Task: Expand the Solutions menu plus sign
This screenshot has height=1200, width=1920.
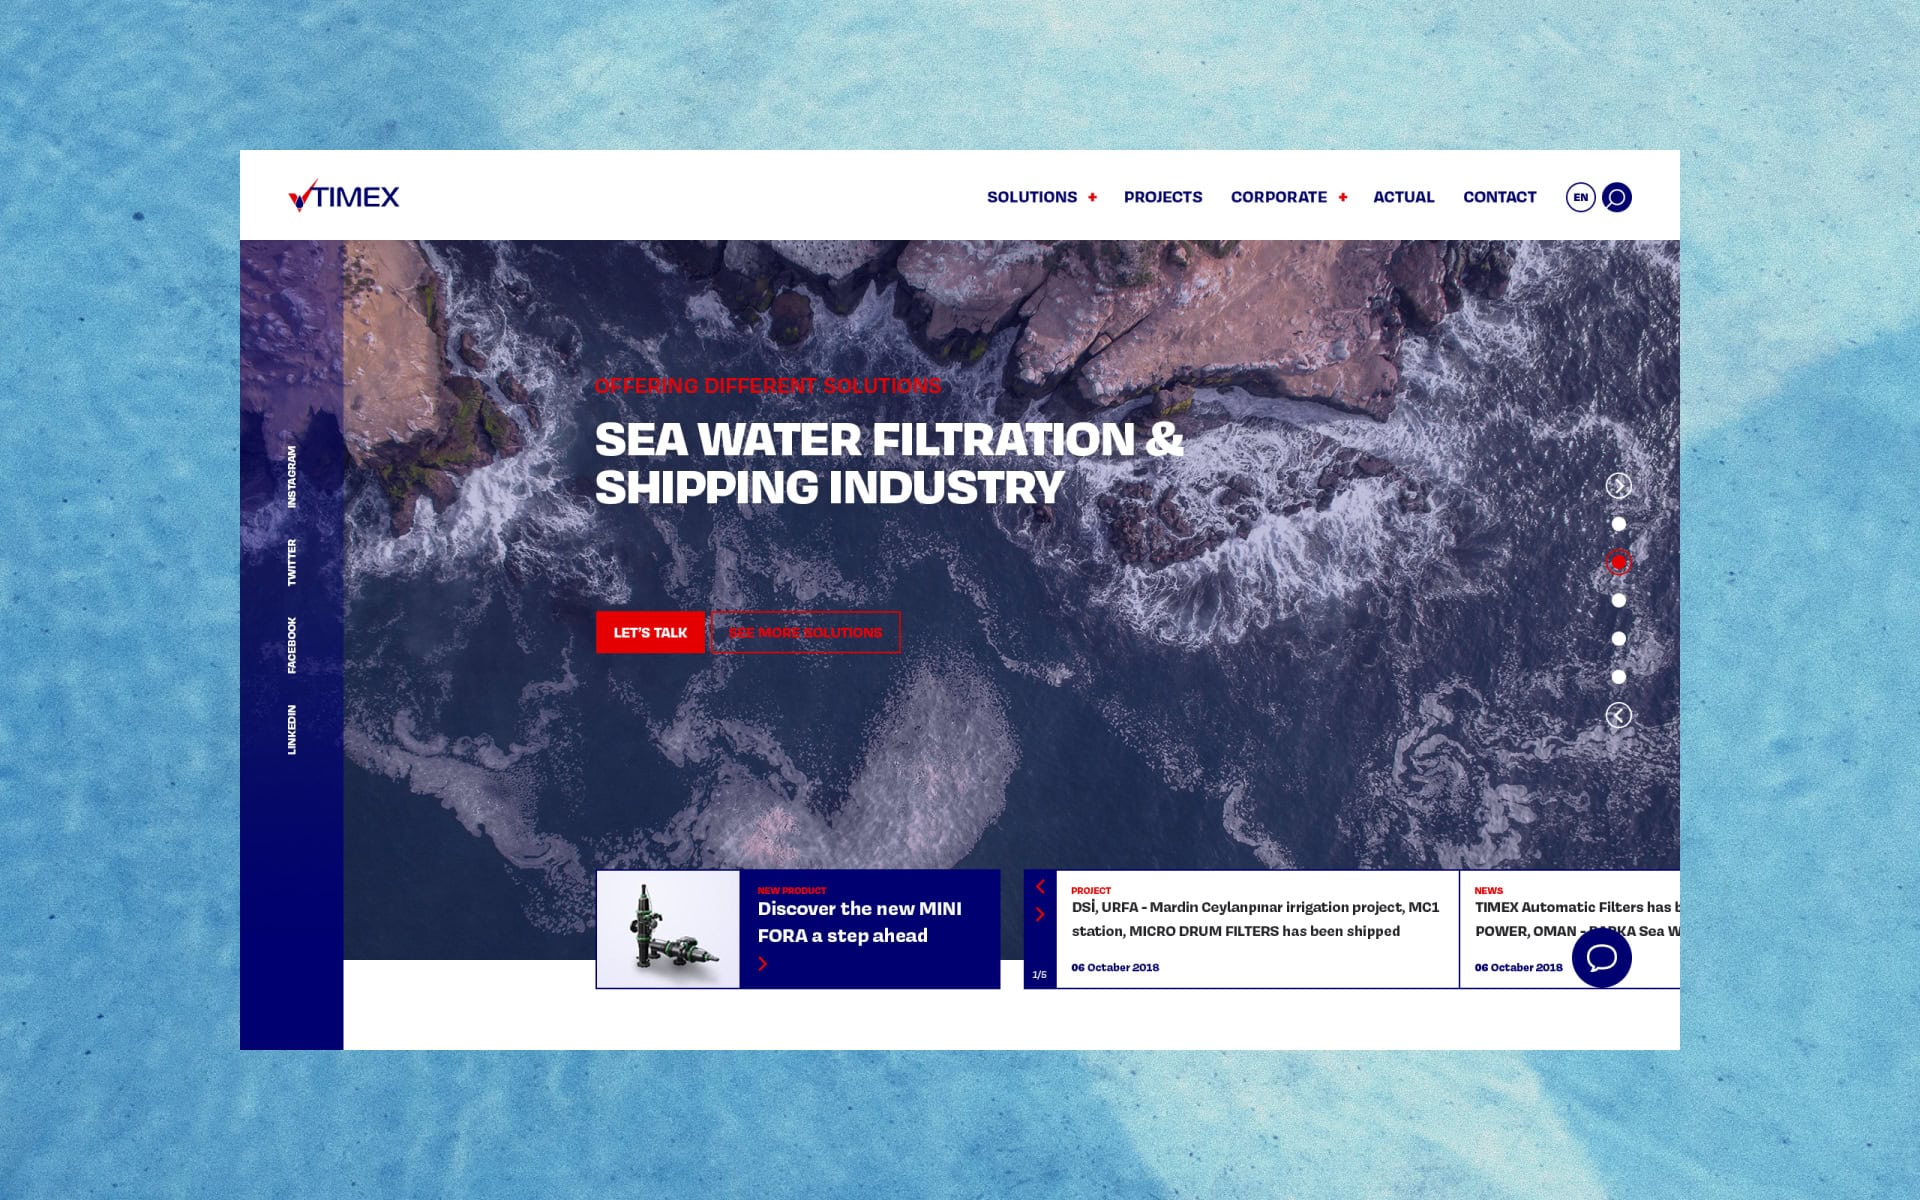Action: pyautogui.click(x=1092, y=197)
